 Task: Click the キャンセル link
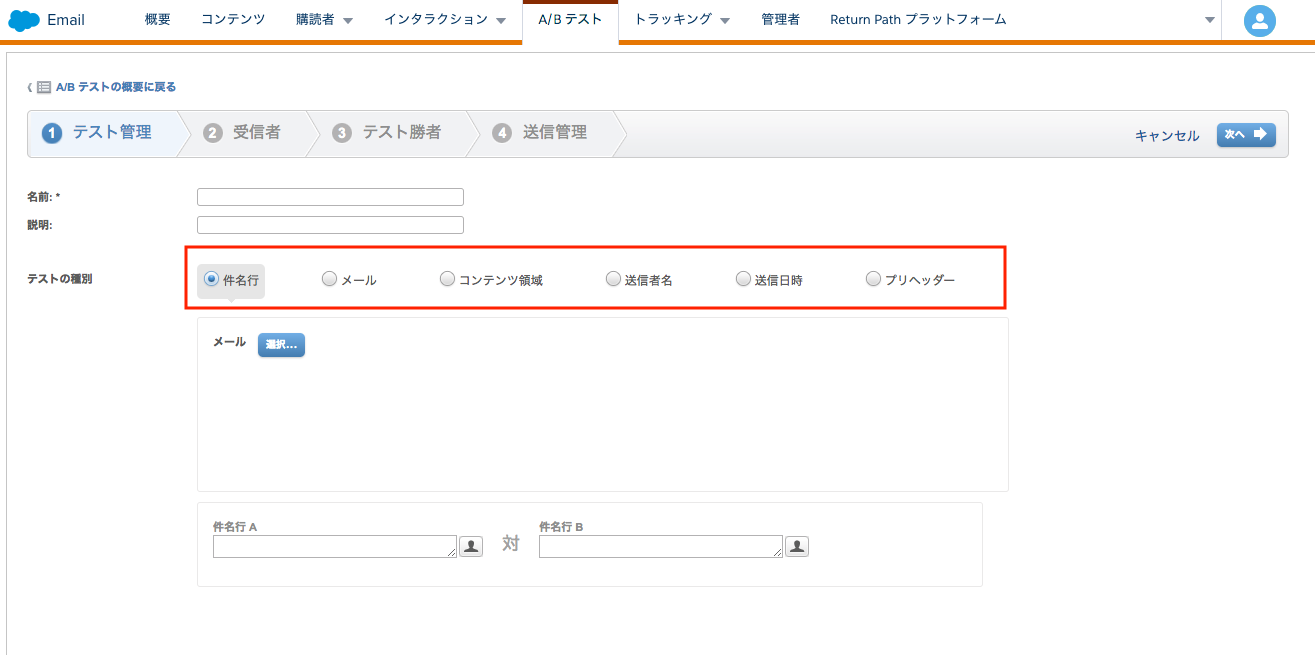1167,136
